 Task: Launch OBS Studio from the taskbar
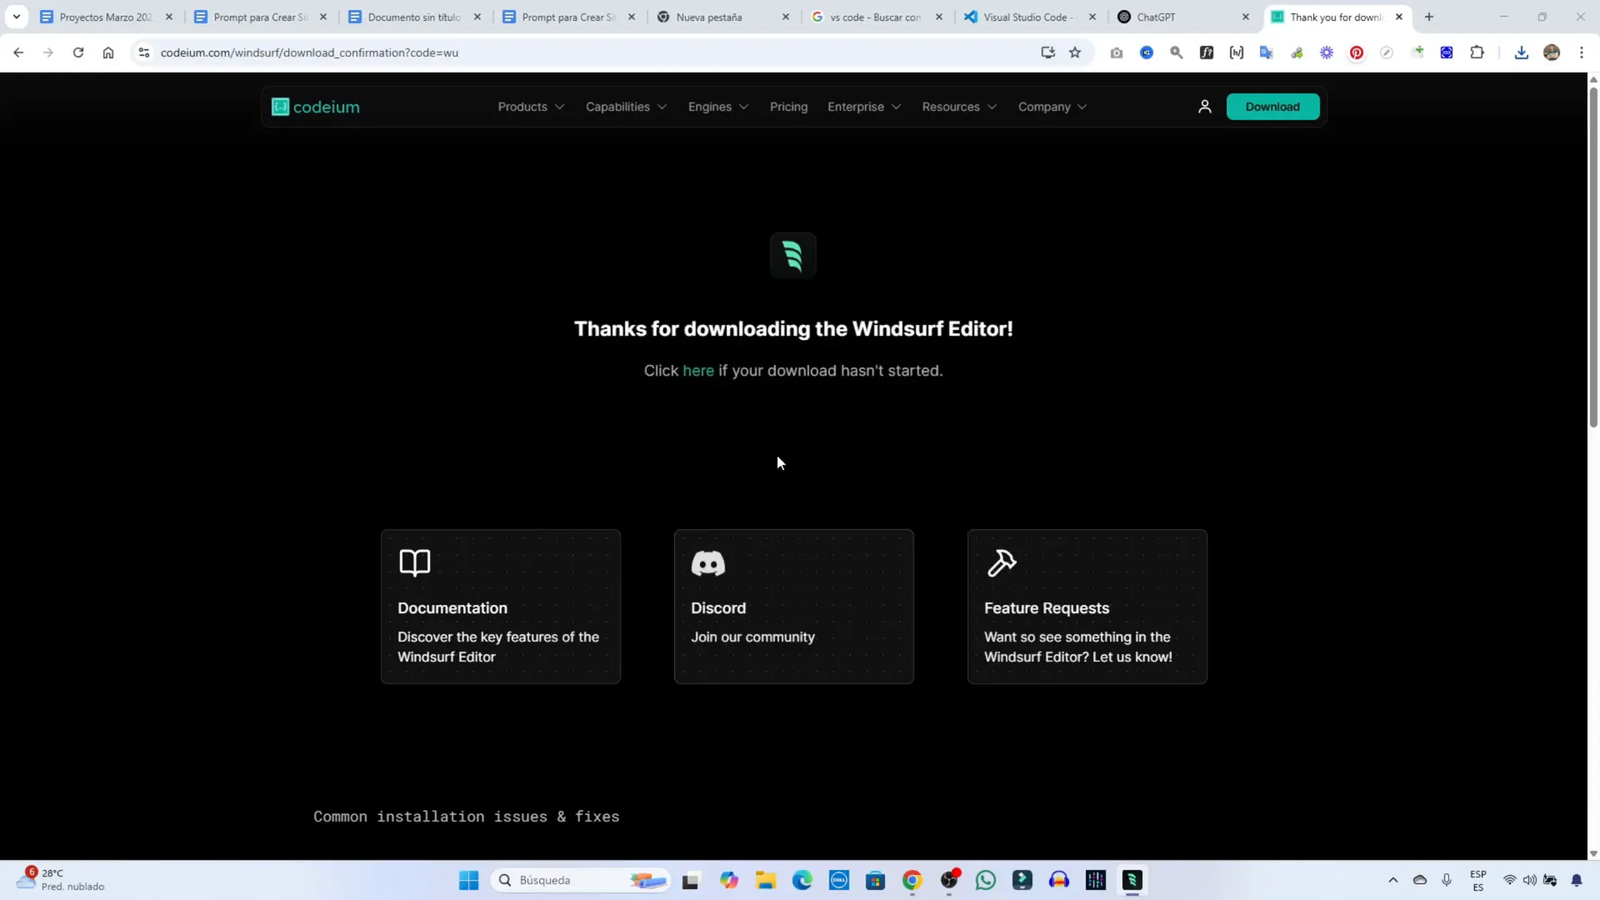[948, 880]
